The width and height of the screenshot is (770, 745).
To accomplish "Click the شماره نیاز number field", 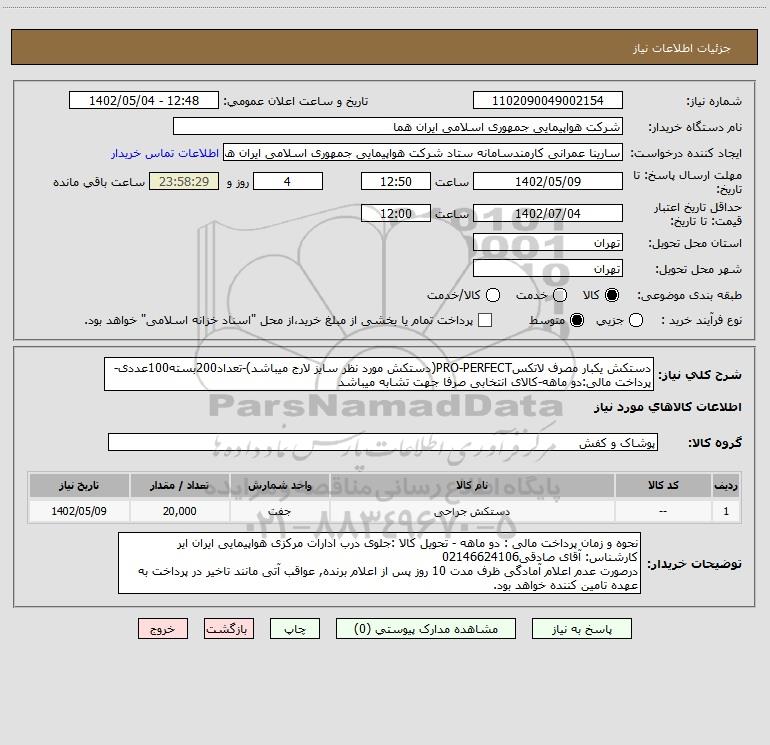I will (x=548, y=101).
